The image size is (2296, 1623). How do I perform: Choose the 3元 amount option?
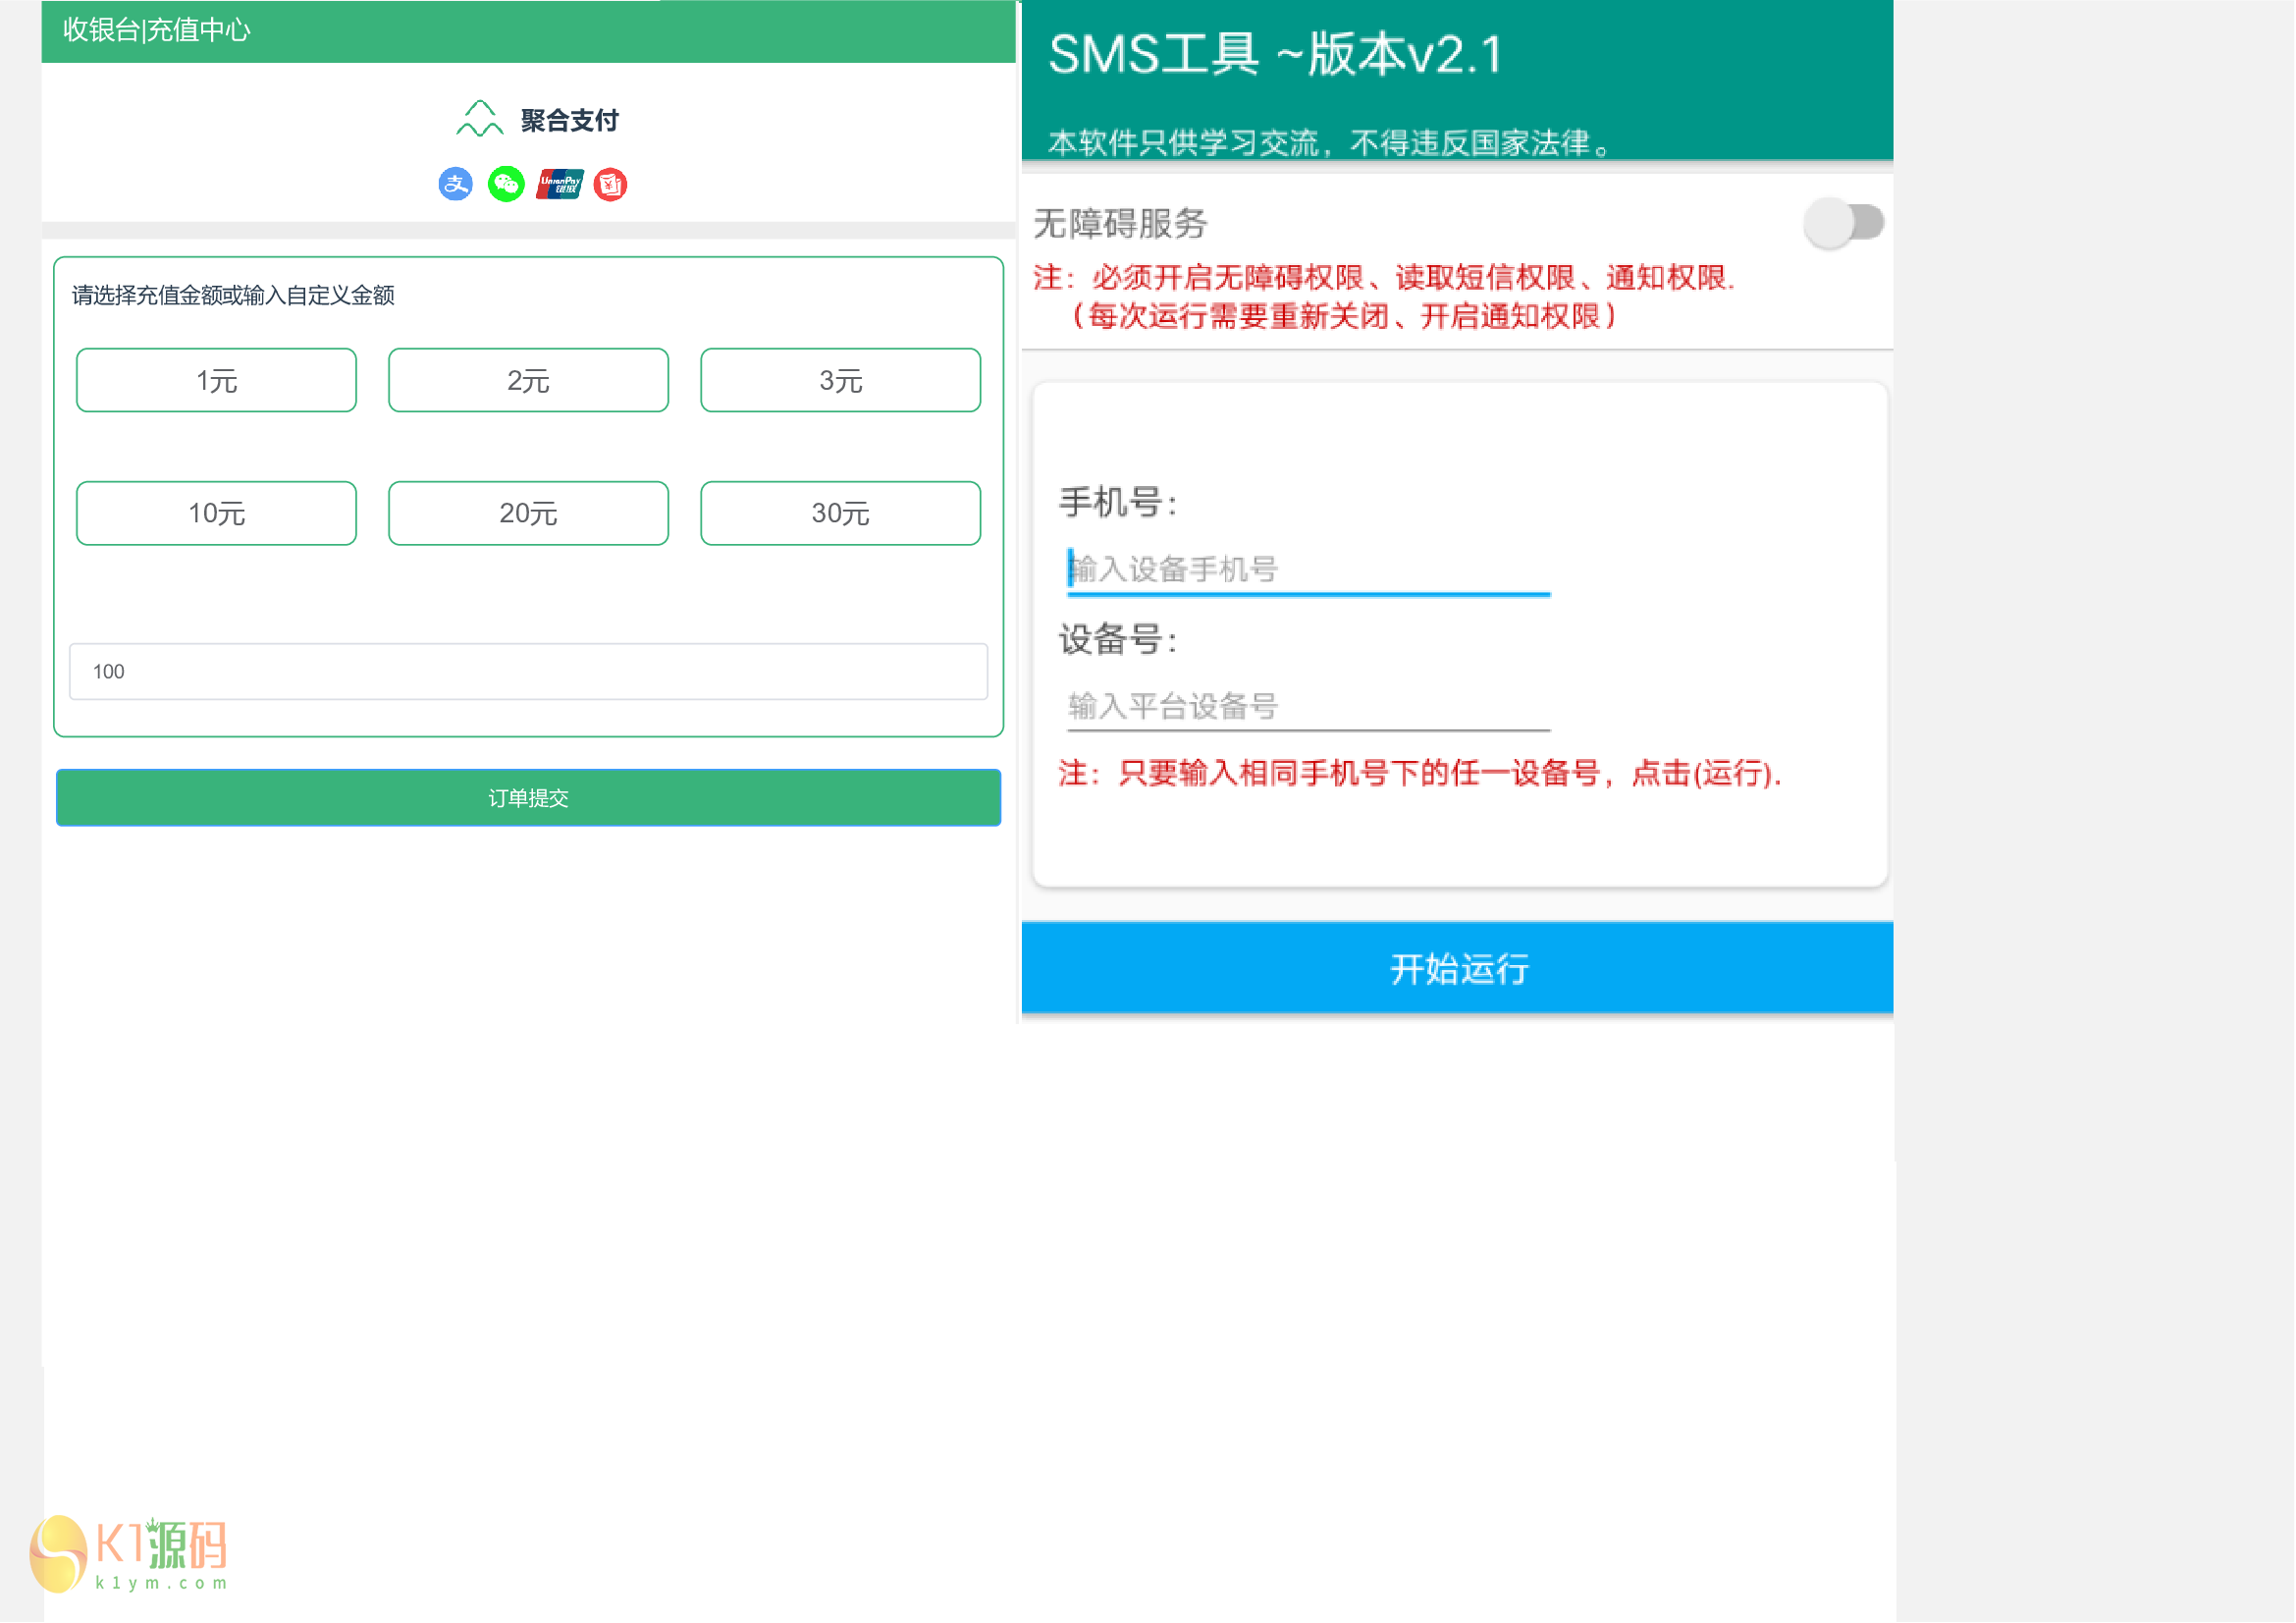[840, 380]
